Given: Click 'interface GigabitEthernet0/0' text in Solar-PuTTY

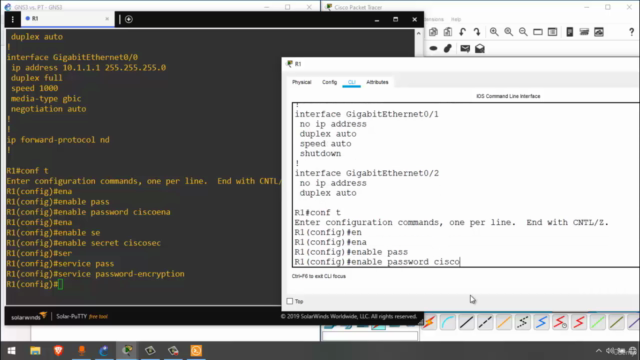Looking at the screenshot, I should [x=72, y=57].
